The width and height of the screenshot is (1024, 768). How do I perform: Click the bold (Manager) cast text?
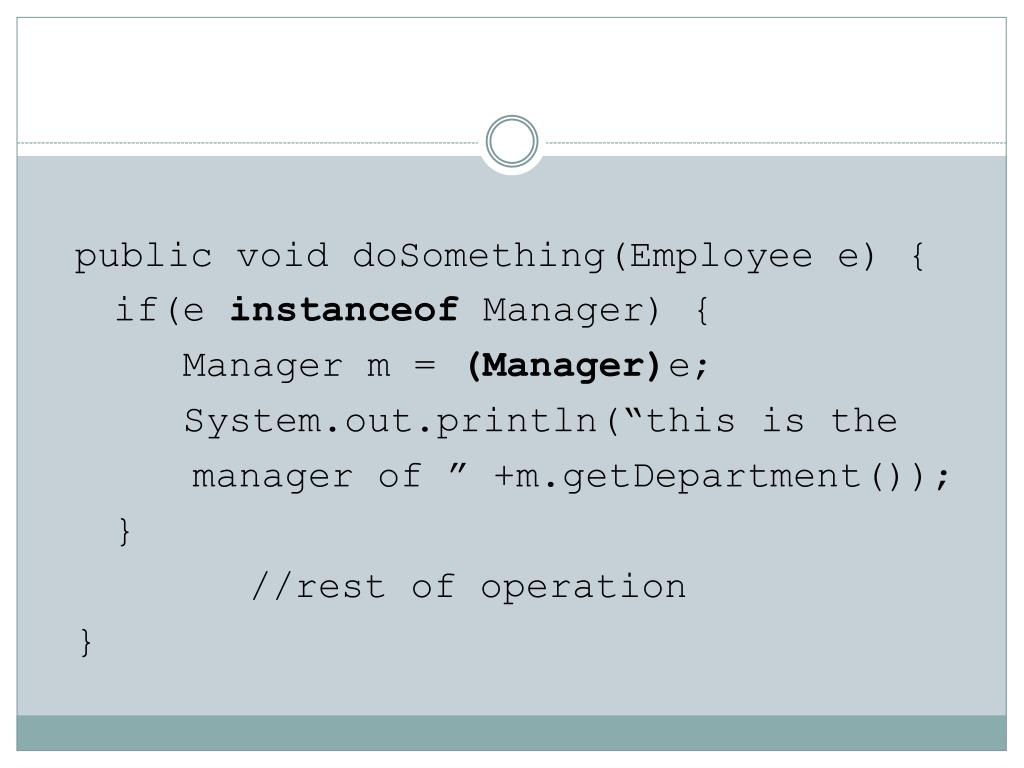(x=564, y=366)
